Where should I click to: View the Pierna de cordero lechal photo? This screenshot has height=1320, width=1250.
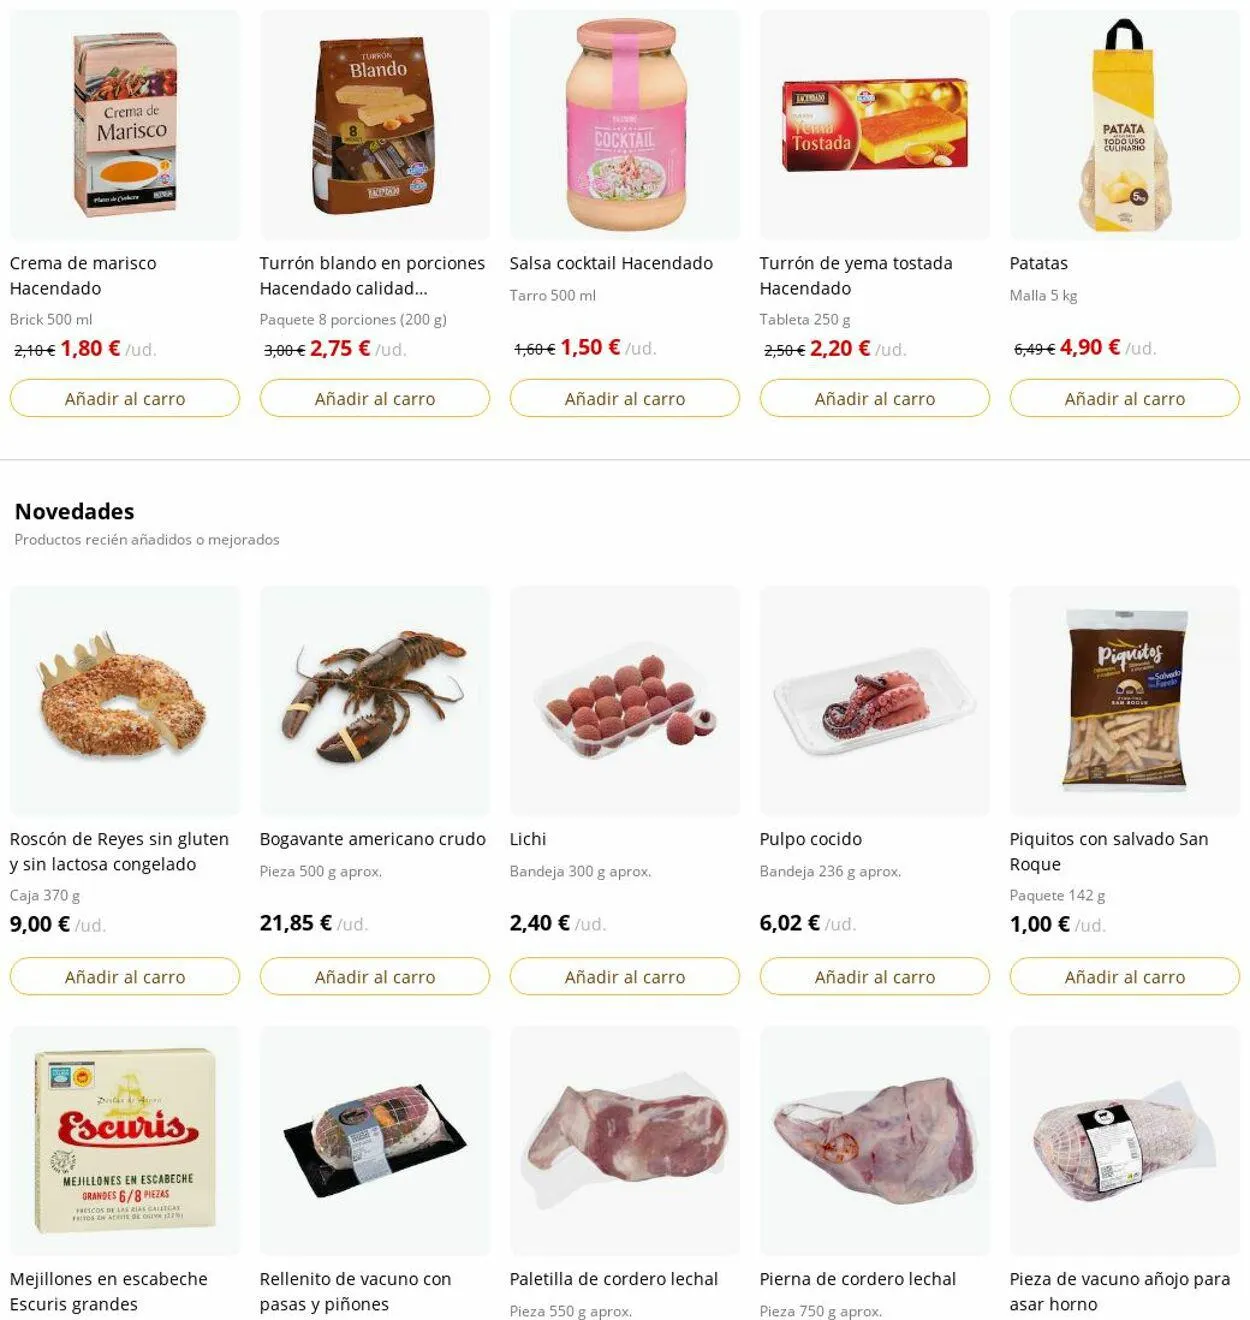875,1141
